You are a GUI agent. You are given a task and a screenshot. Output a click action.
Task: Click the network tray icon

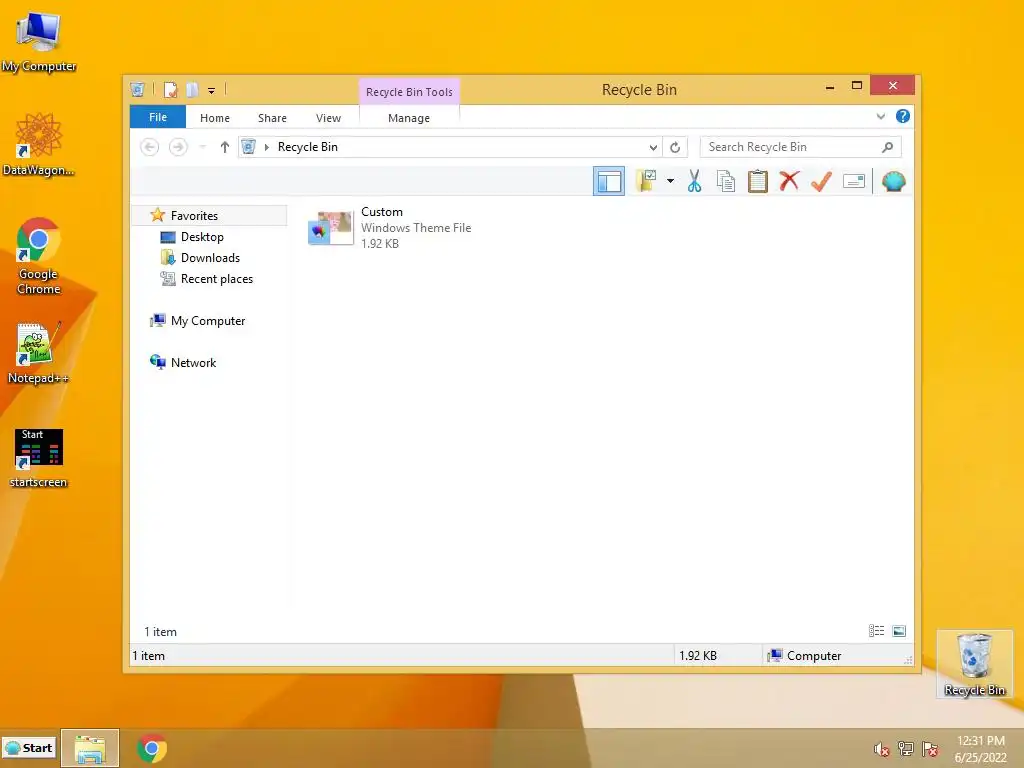point(905,749)
